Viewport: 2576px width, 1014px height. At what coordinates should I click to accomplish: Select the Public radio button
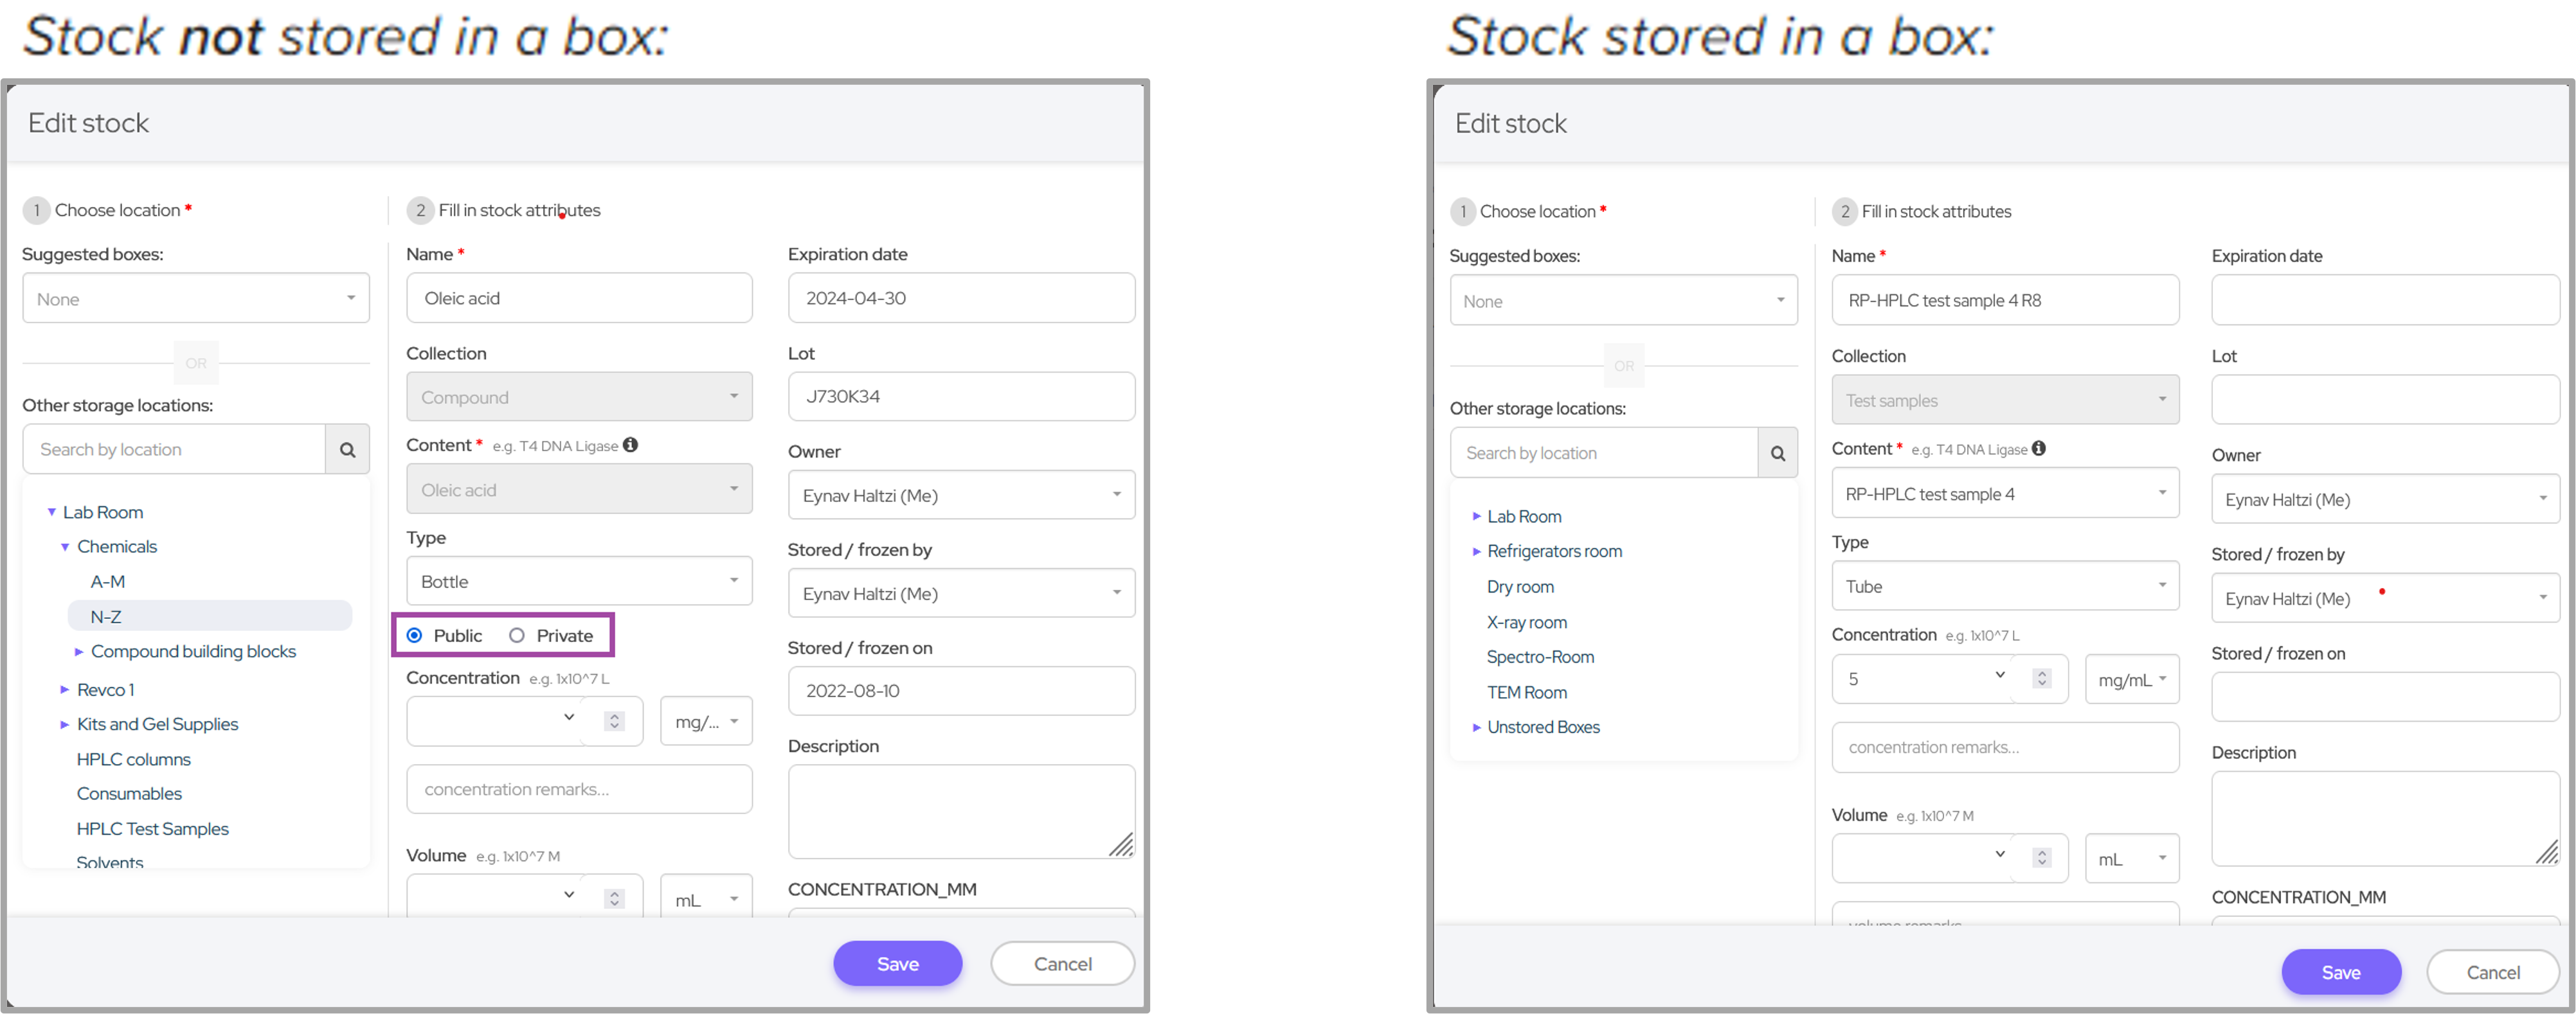tap(415, 636)
